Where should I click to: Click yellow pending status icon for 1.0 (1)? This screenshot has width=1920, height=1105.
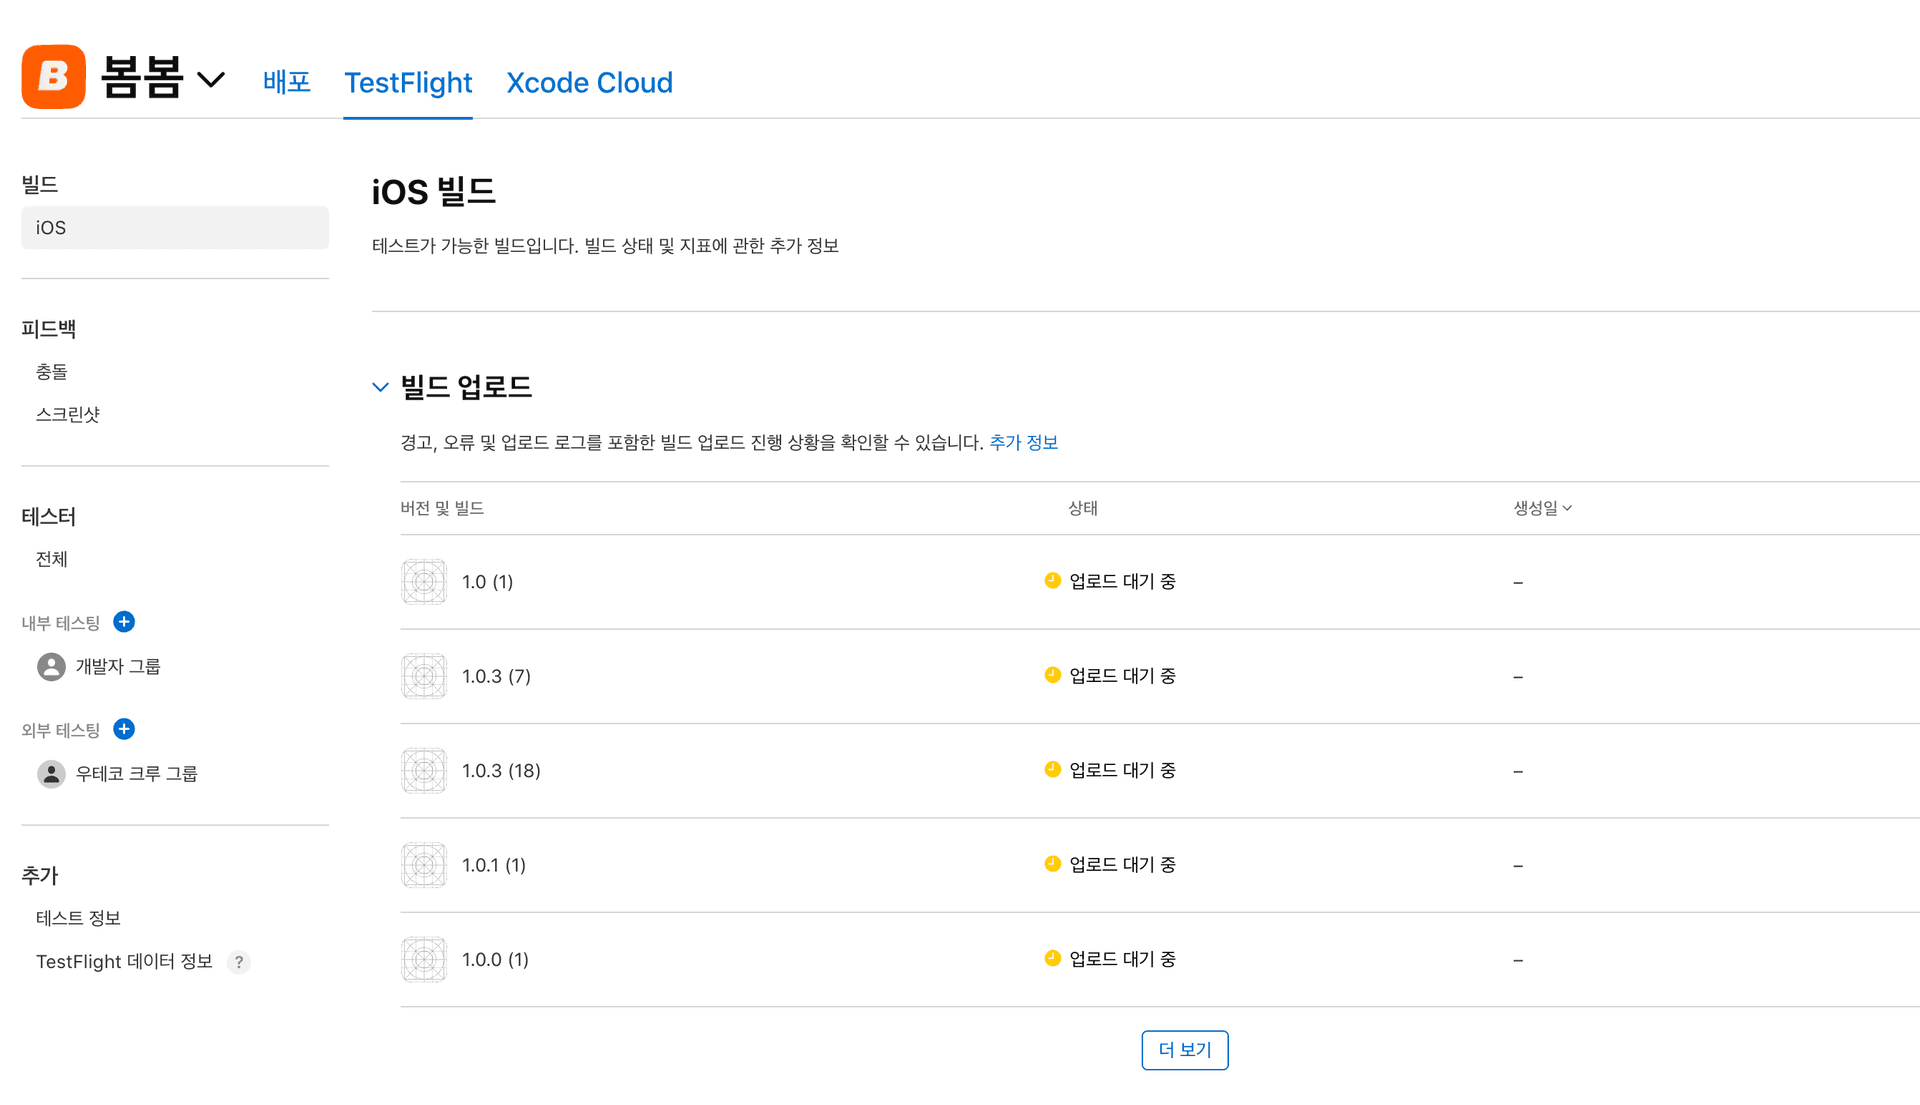pos(1052,580)
